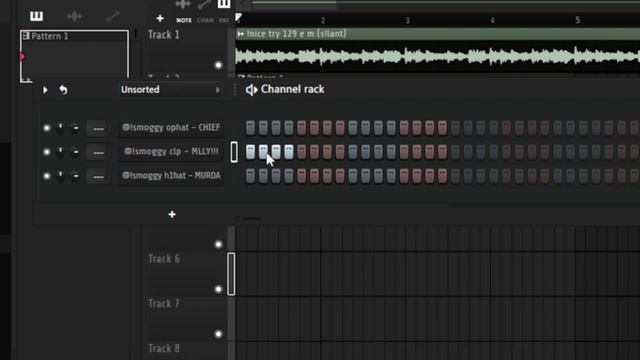This screenshot has width=640, height=360.
Task: Click the plus button beside NOTE tab
Action: [160, 18]
